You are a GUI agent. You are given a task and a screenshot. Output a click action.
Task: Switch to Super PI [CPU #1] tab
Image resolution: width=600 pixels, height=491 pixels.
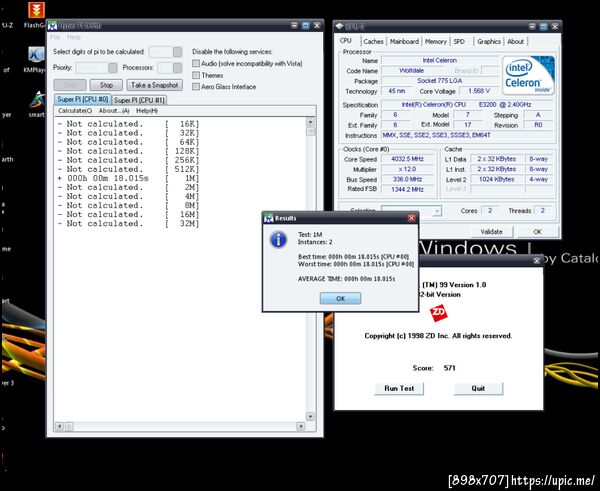pyautogui.click(x=139, y=100)
